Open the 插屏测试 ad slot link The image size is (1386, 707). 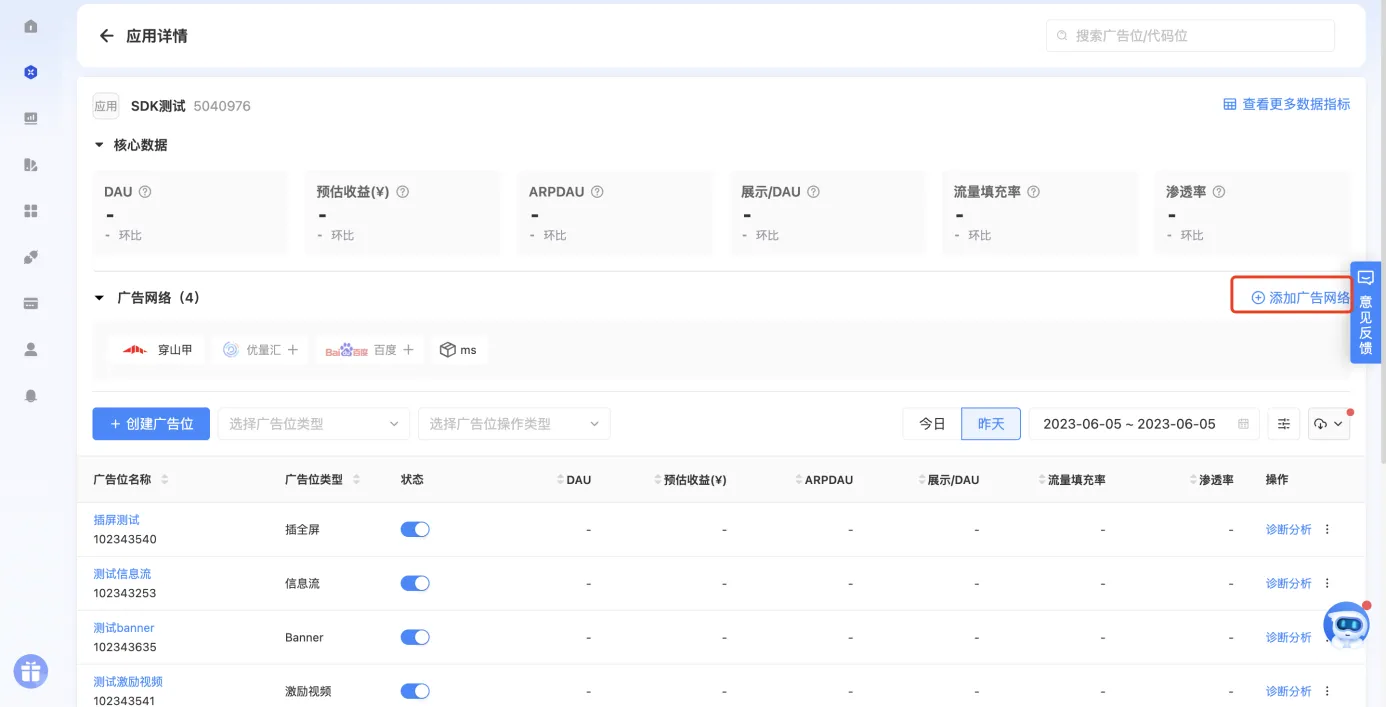pyautogui.click(x=117, y=520)
